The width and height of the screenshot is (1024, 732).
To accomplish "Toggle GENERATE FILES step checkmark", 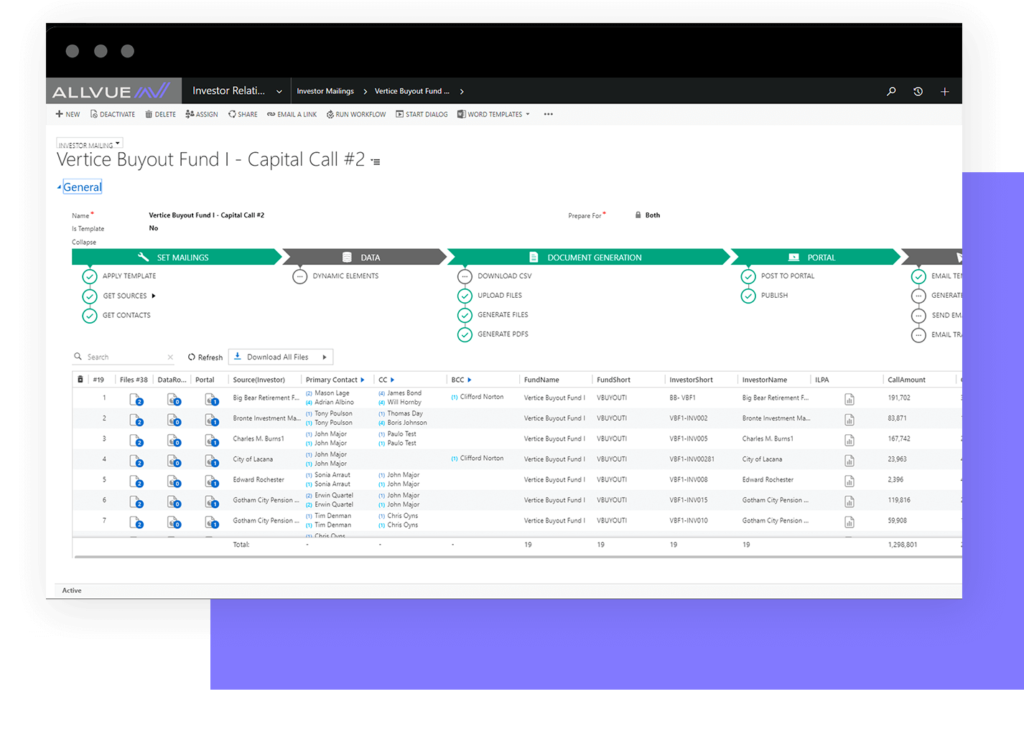I will pos(464,315).
